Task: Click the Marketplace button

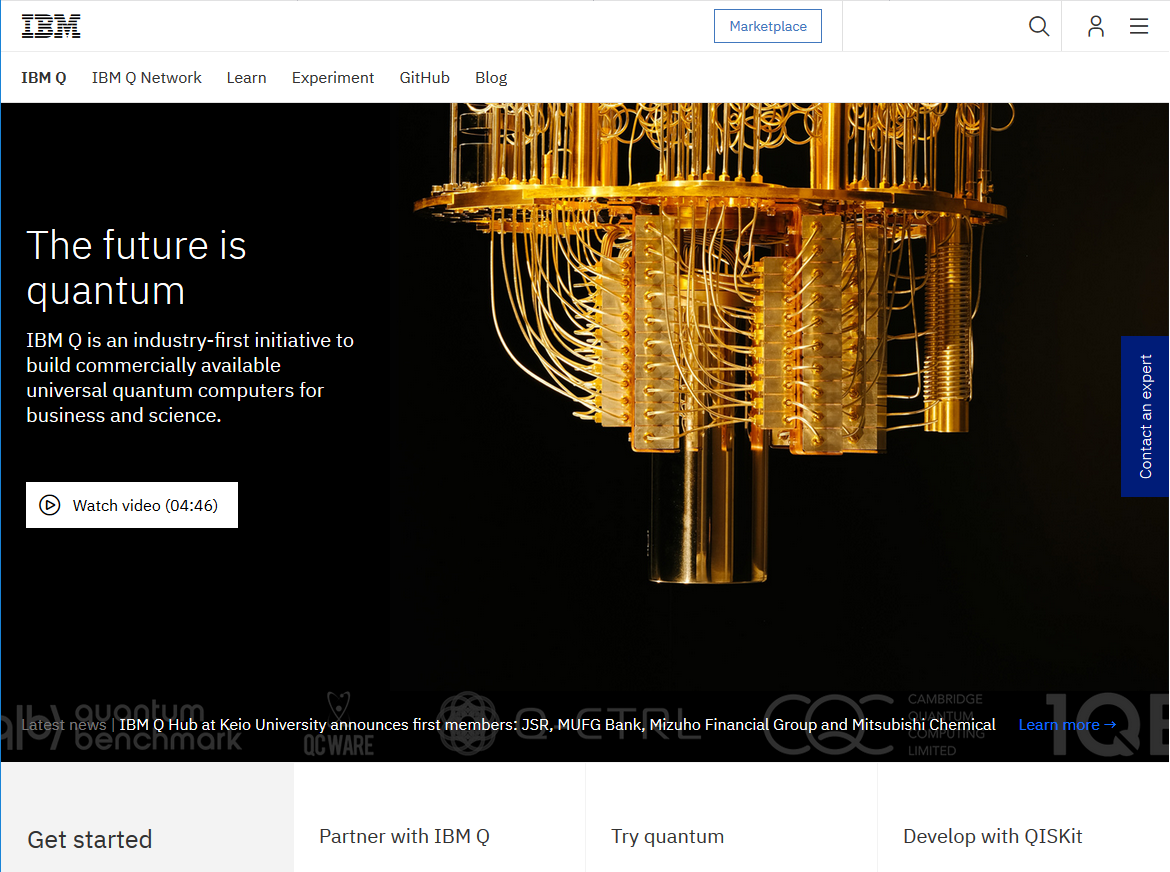Action: [767, 27]
